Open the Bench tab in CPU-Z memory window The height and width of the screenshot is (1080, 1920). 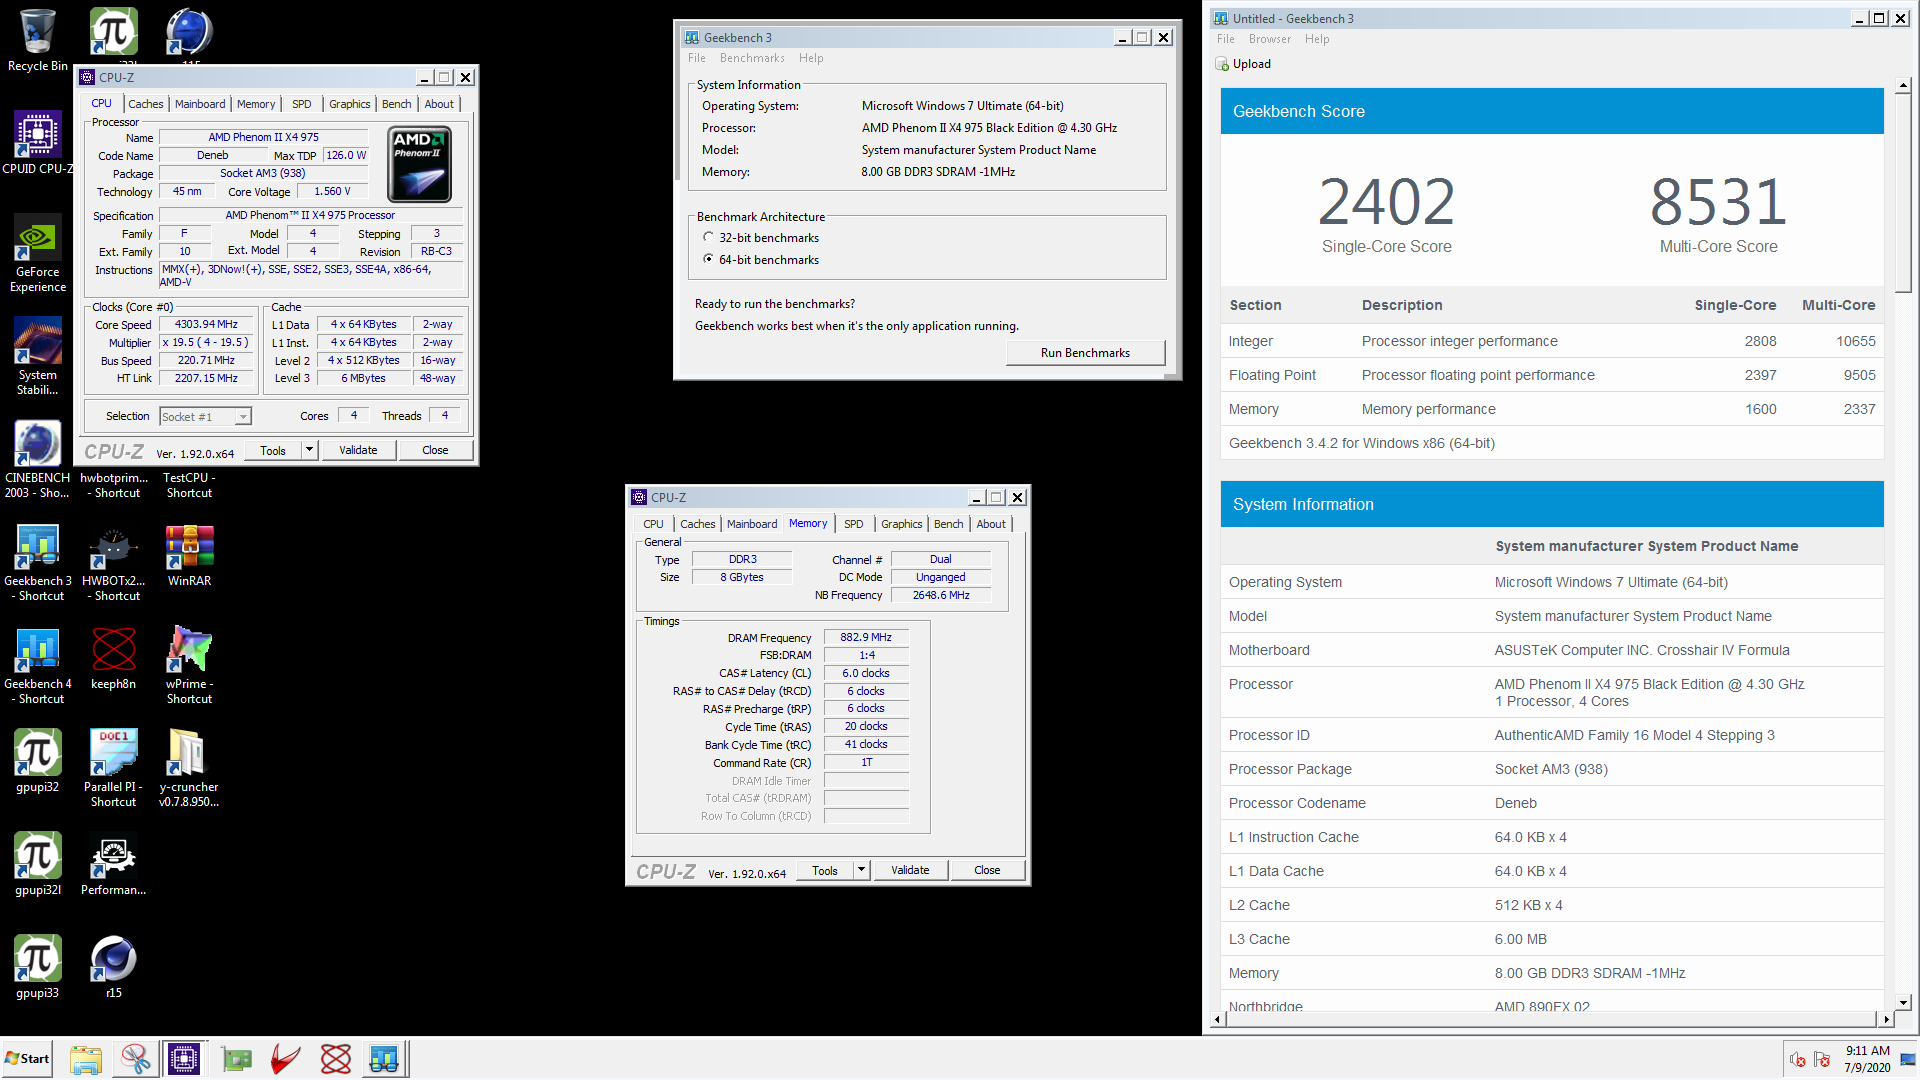click(x=948, y=524)
